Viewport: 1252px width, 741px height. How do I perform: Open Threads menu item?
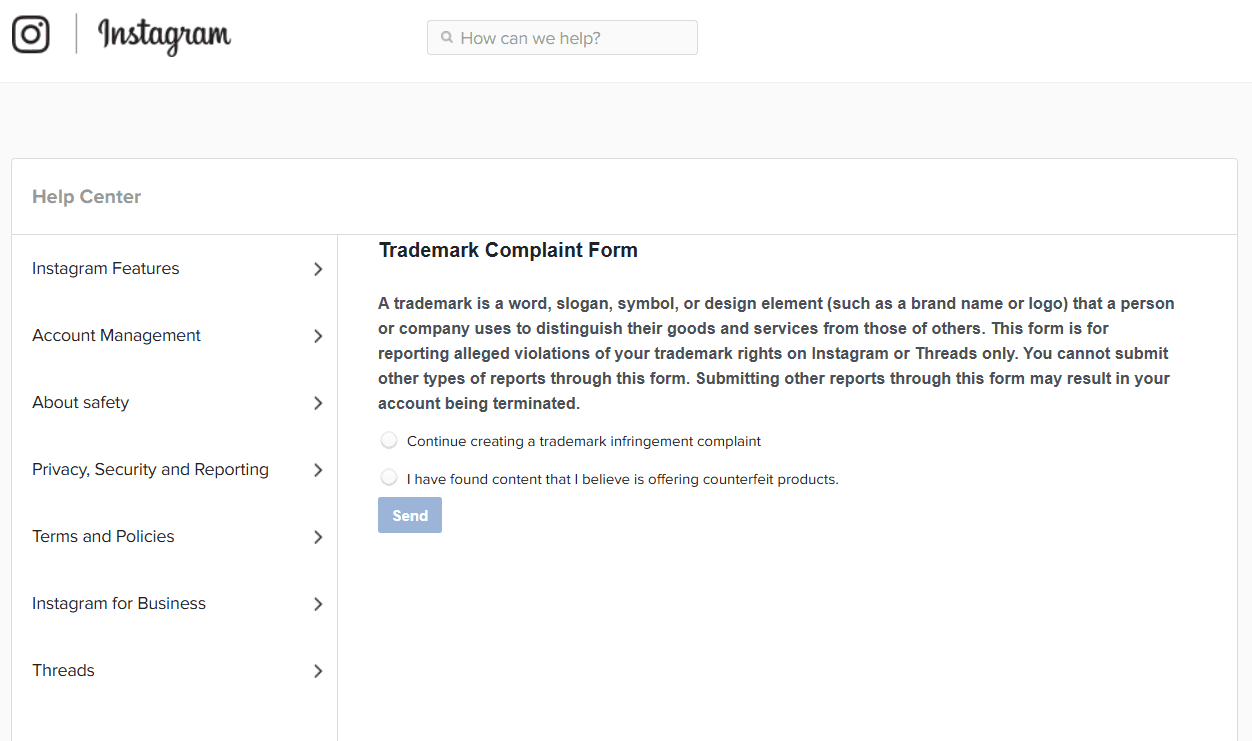pyautogui.click(x=175, y=671)
